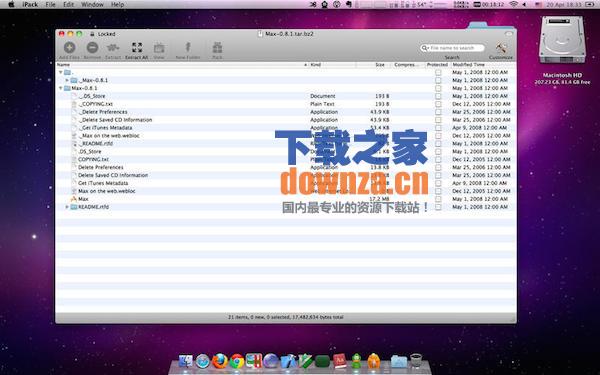Screen dimensions: 600x375
Task: Collapse the Max-0.8.1 folder triangle
Action: 60,88
